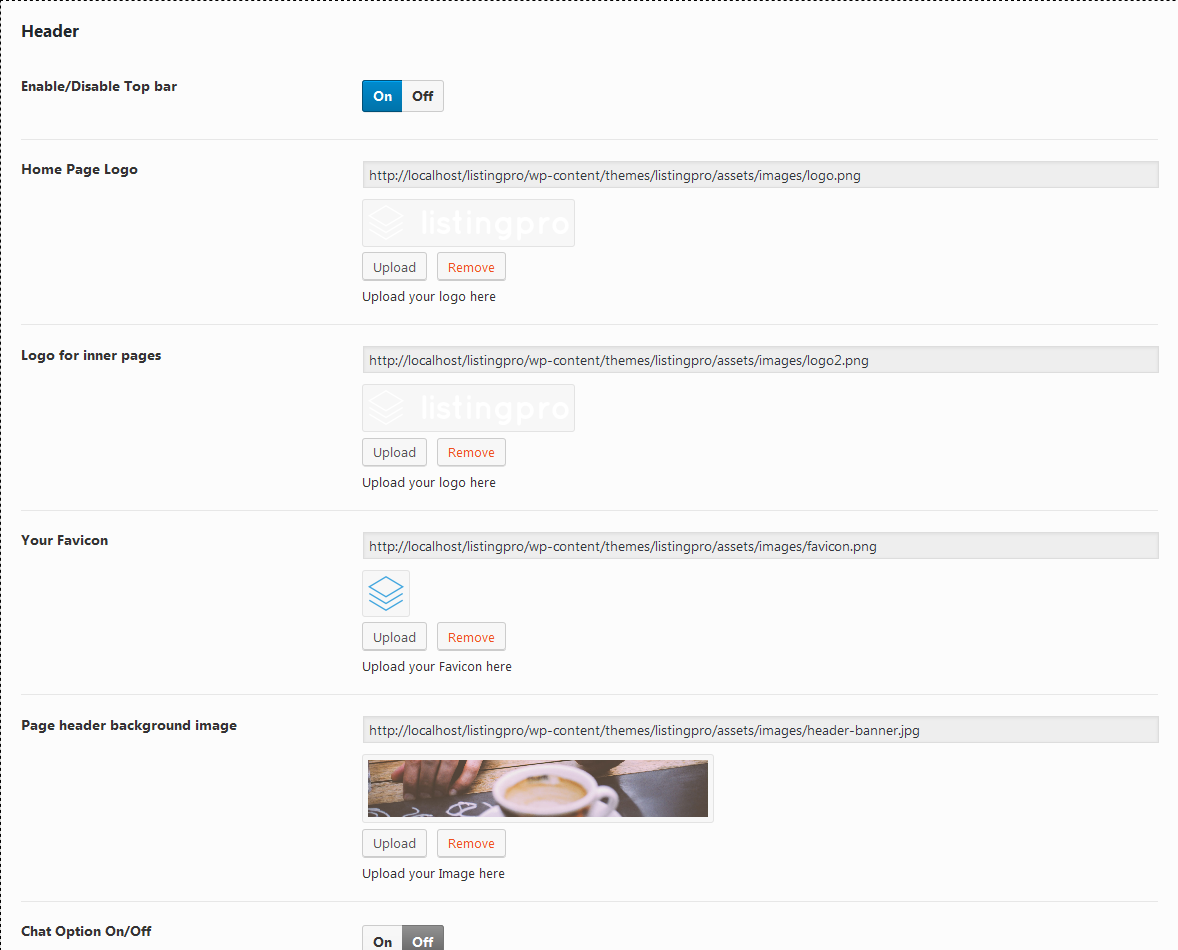Set Chat Option to Off
Screen dimensions: 1178x950
click(422, 940)
